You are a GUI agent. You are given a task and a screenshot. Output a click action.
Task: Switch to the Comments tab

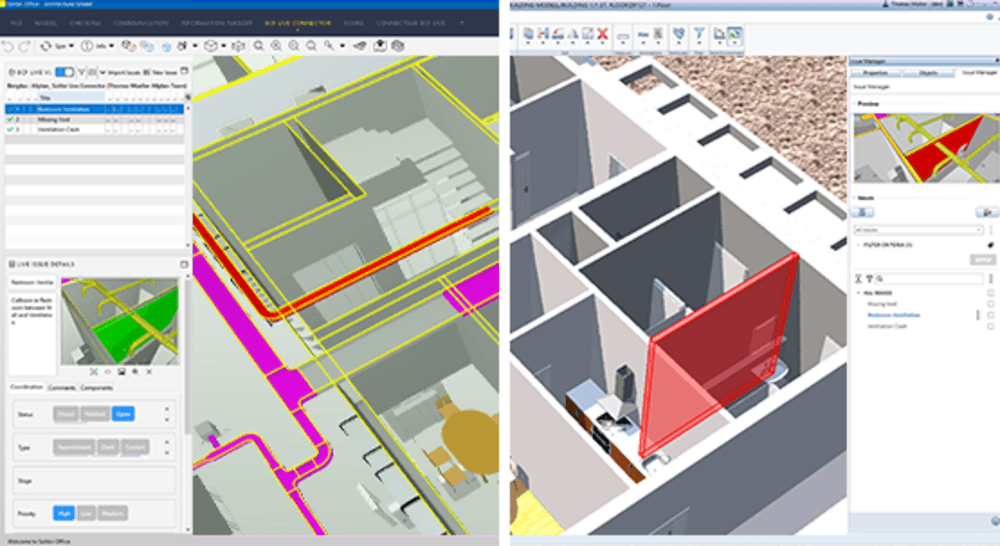coord(62,387)
